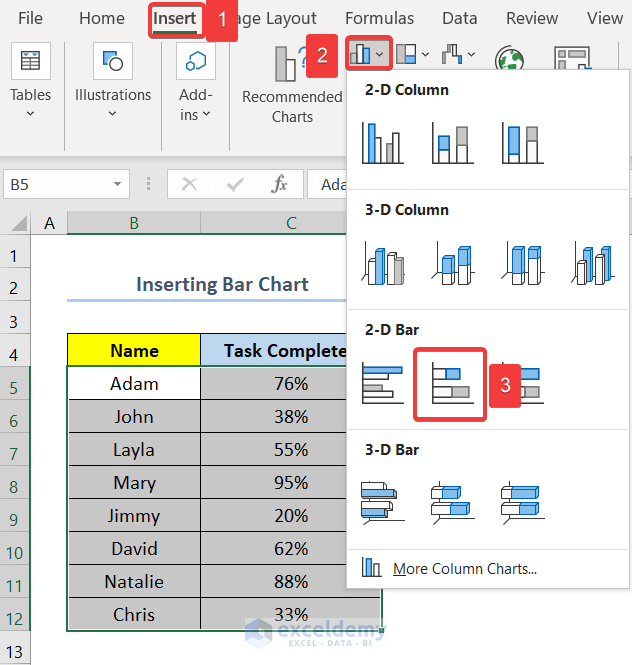Screen dimensions: 632x665
Task: Click the 20% cell
Action: tap(274, 516)
